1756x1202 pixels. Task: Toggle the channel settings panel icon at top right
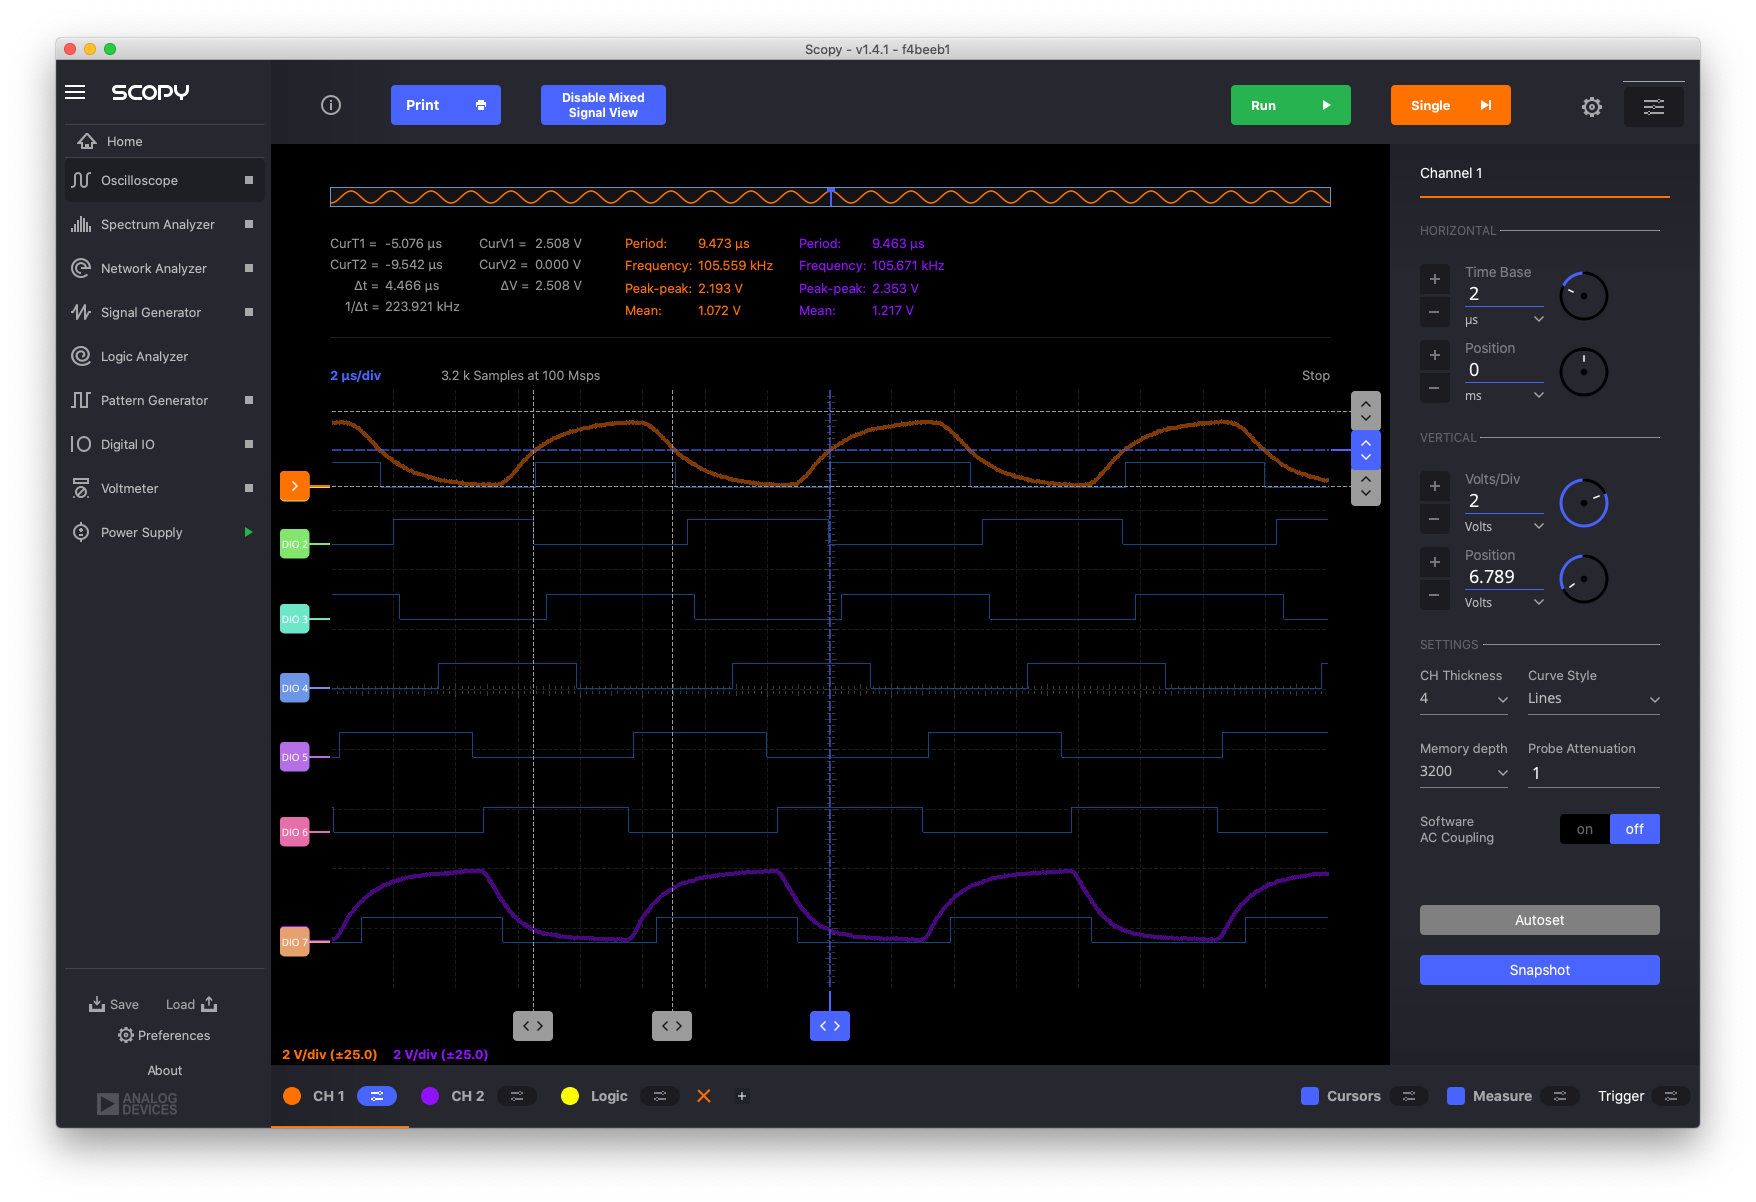pyautogui.click(x=1654, y=106)
